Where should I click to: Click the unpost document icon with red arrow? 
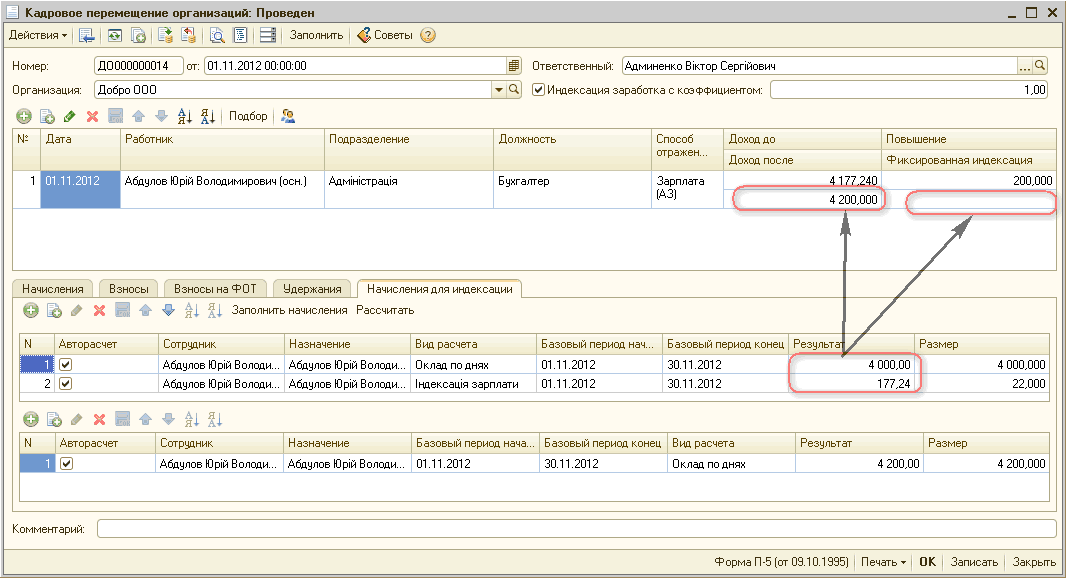188,35
